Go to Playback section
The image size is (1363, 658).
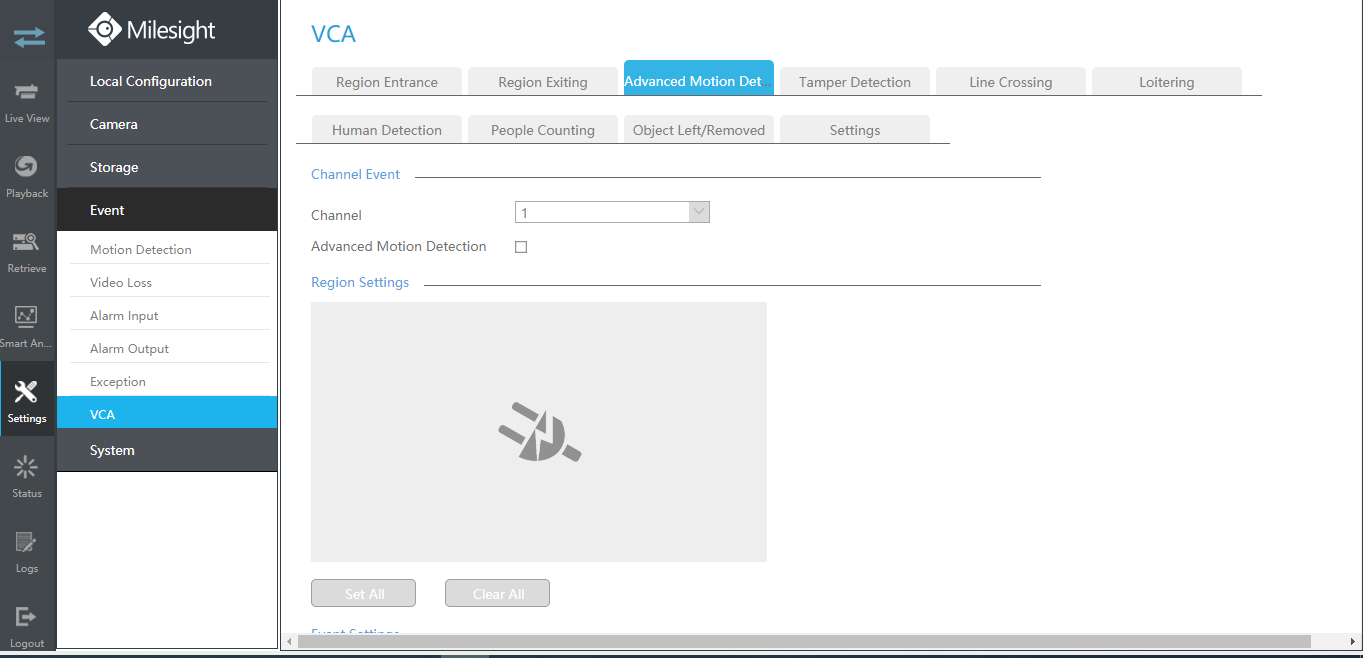point(27,177)
